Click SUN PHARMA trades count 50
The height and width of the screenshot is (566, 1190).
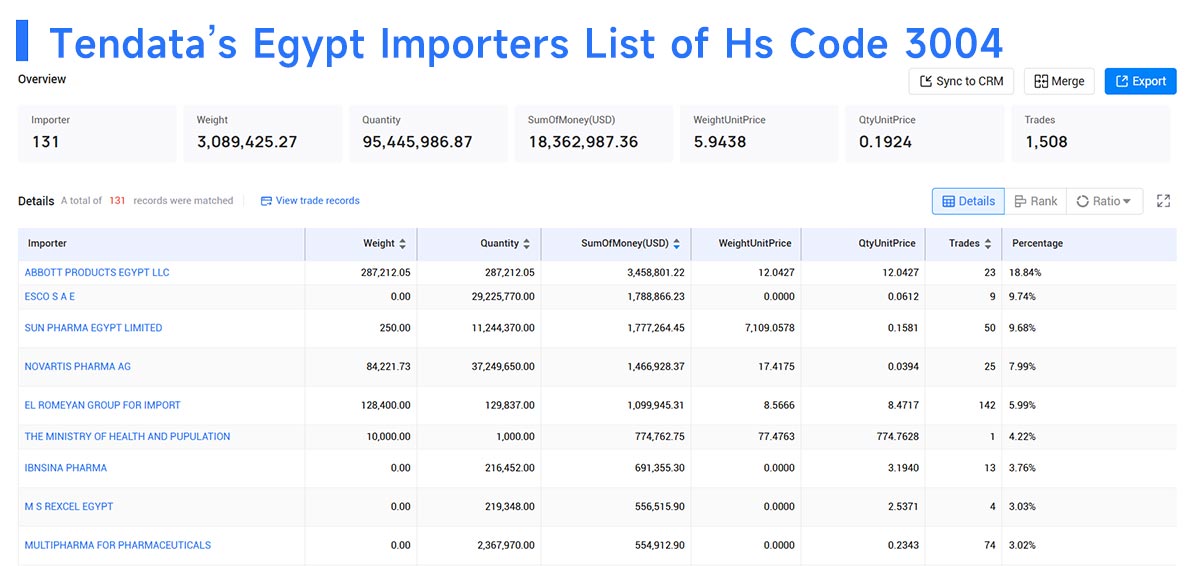pyautogui.click(x=990, y=328)
